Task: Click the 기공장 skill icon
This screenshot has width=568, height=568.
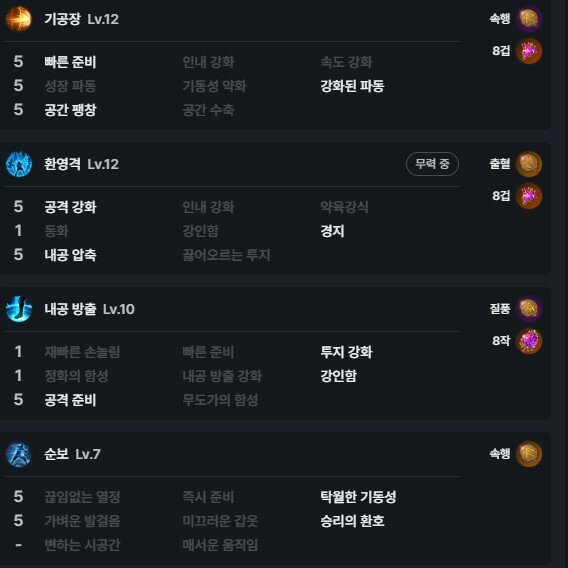Action: click(x=19, y=19)
